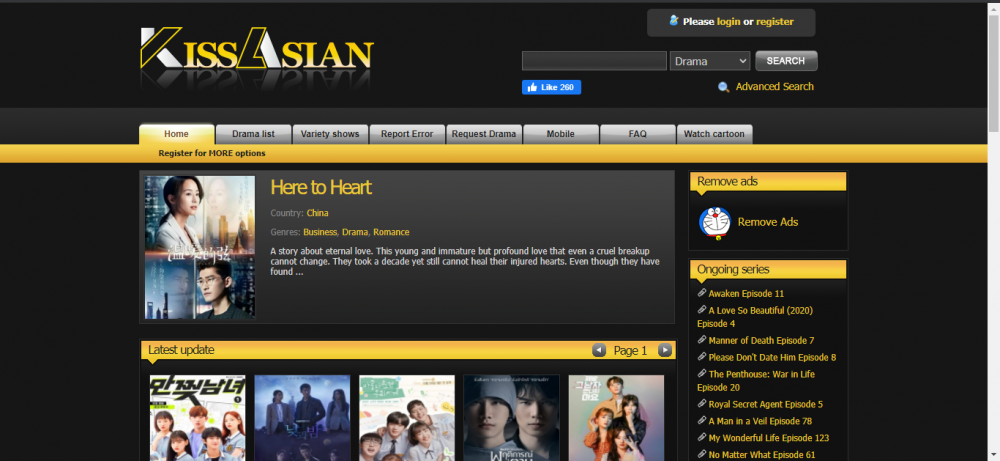This screenshot has height=461, width=1000.
Task: Open the register link
Action: [x=774, y=21]
